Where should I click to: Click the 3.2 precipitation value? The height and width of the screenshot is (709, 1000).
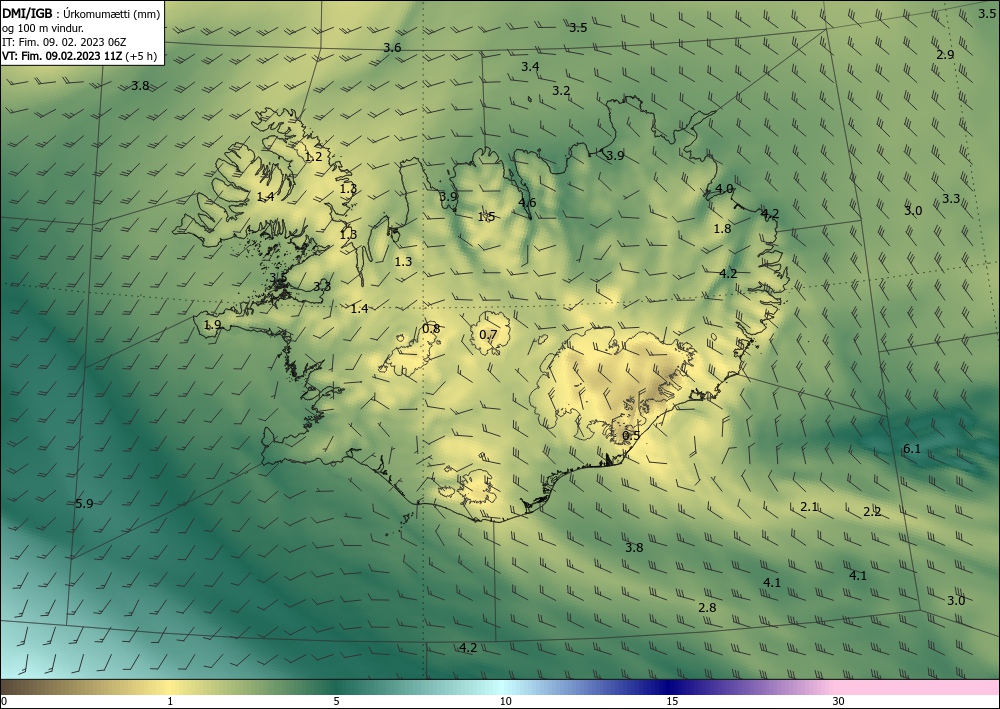[x=561, y=91]
